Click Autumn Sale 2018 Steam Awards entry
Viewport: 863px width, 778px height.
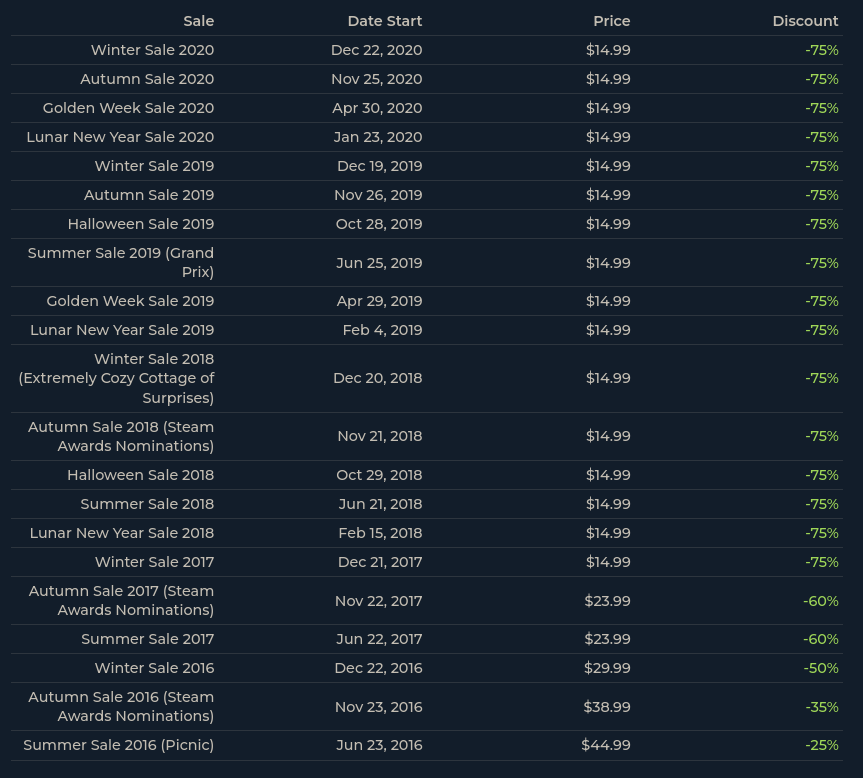tap(121, 436)
